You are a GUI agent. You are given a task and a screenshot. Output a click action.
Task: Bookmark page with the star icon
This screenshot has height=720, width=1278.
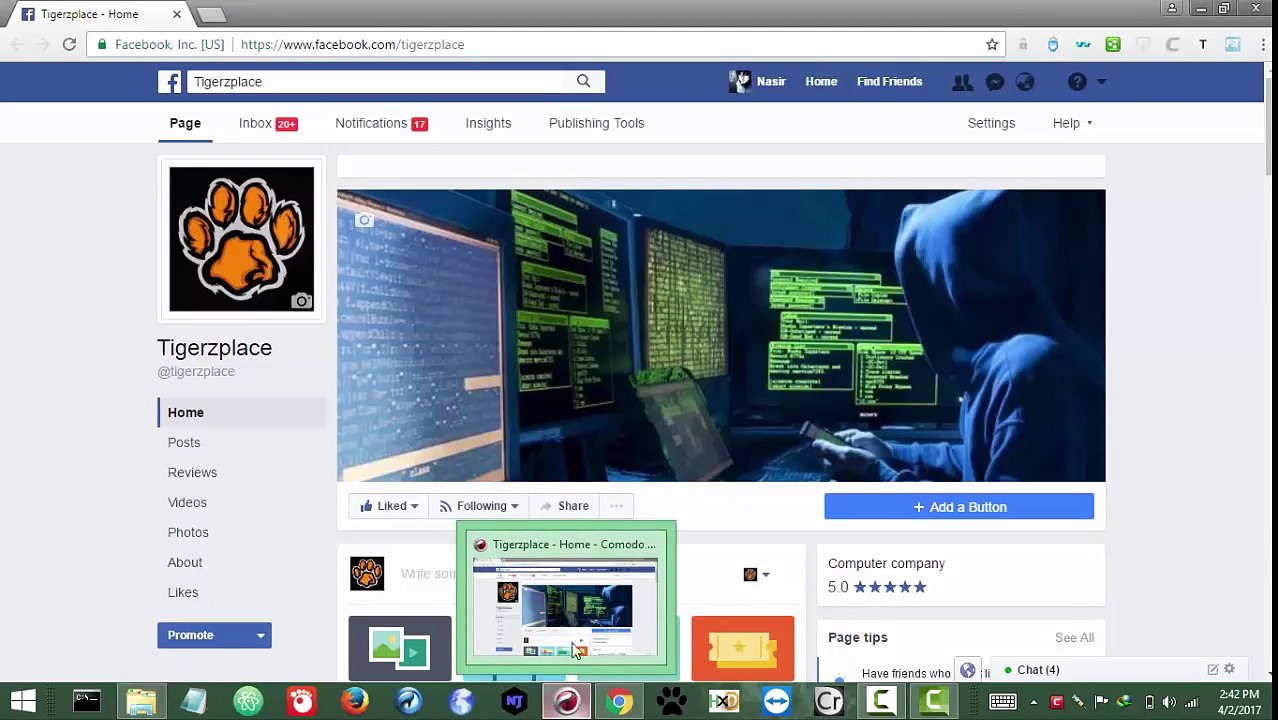992,44
